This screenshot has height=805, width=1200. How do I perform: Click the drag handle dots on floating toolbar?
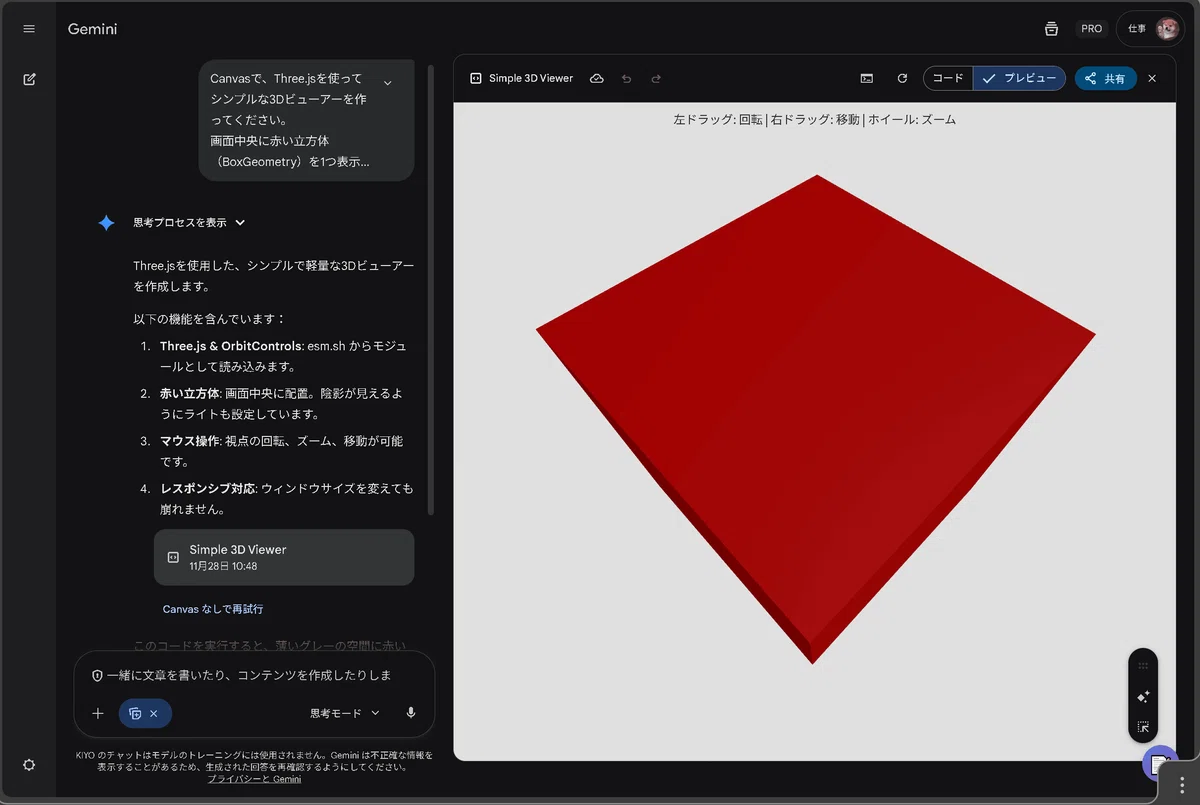coord(1143,665)
